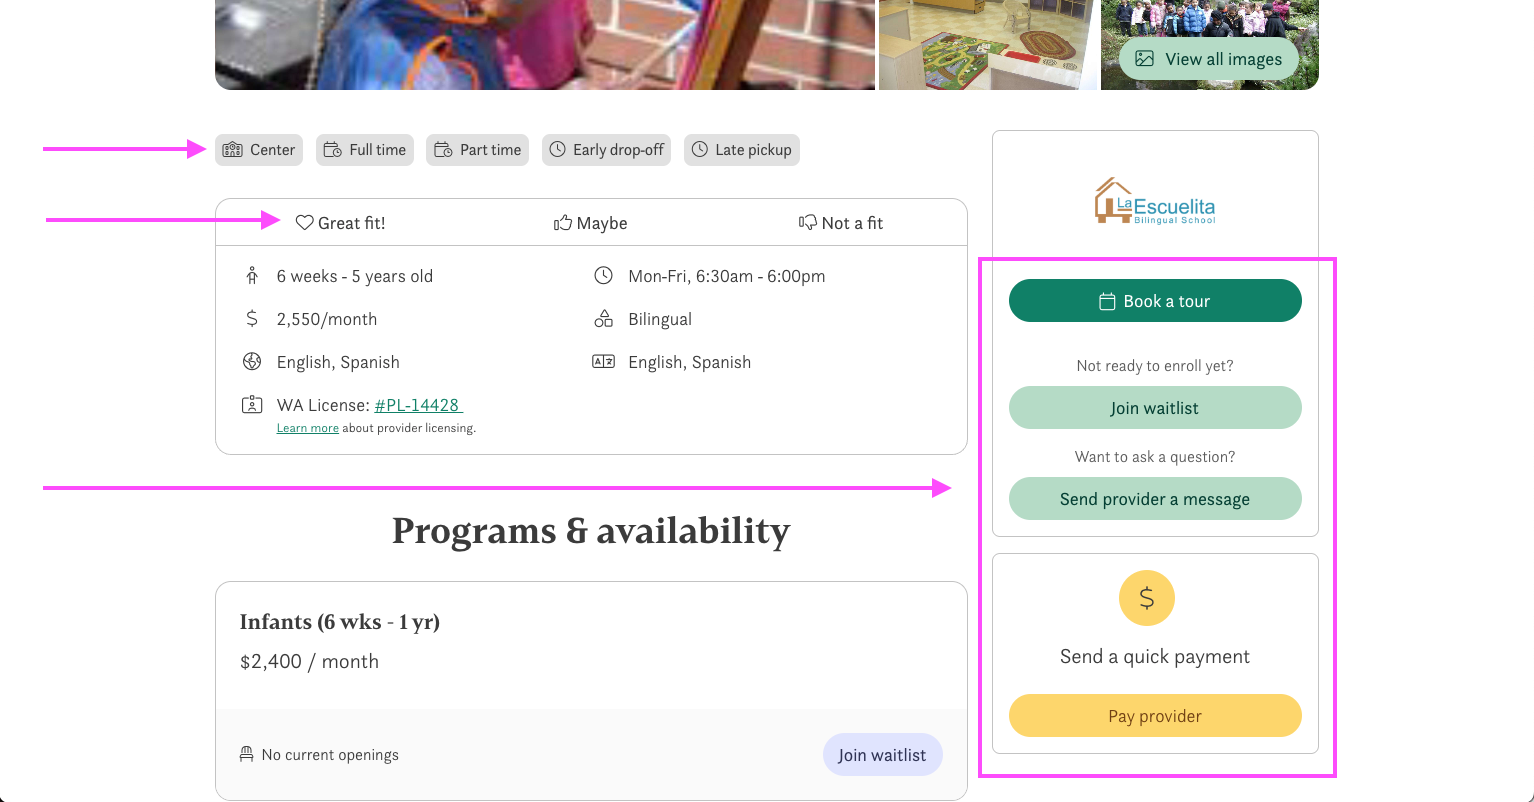Join waitlist for the Infants program
Viewport: 1534px width, 802px height.
tap(882, 755)
